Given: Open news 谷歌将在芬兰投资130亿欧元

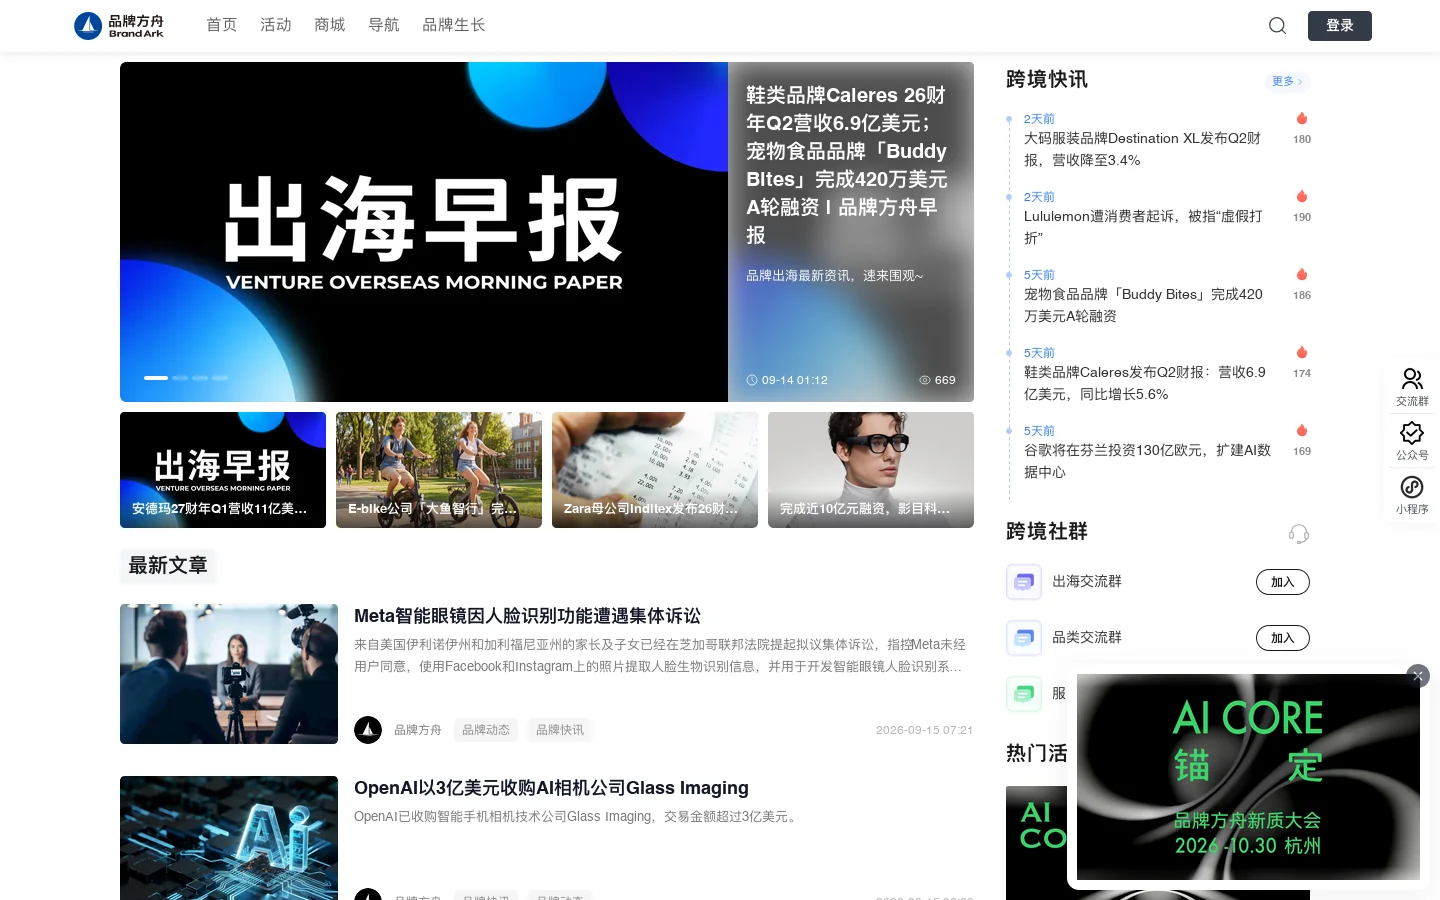Looking at the screenshot, I should pos(1147,461).
